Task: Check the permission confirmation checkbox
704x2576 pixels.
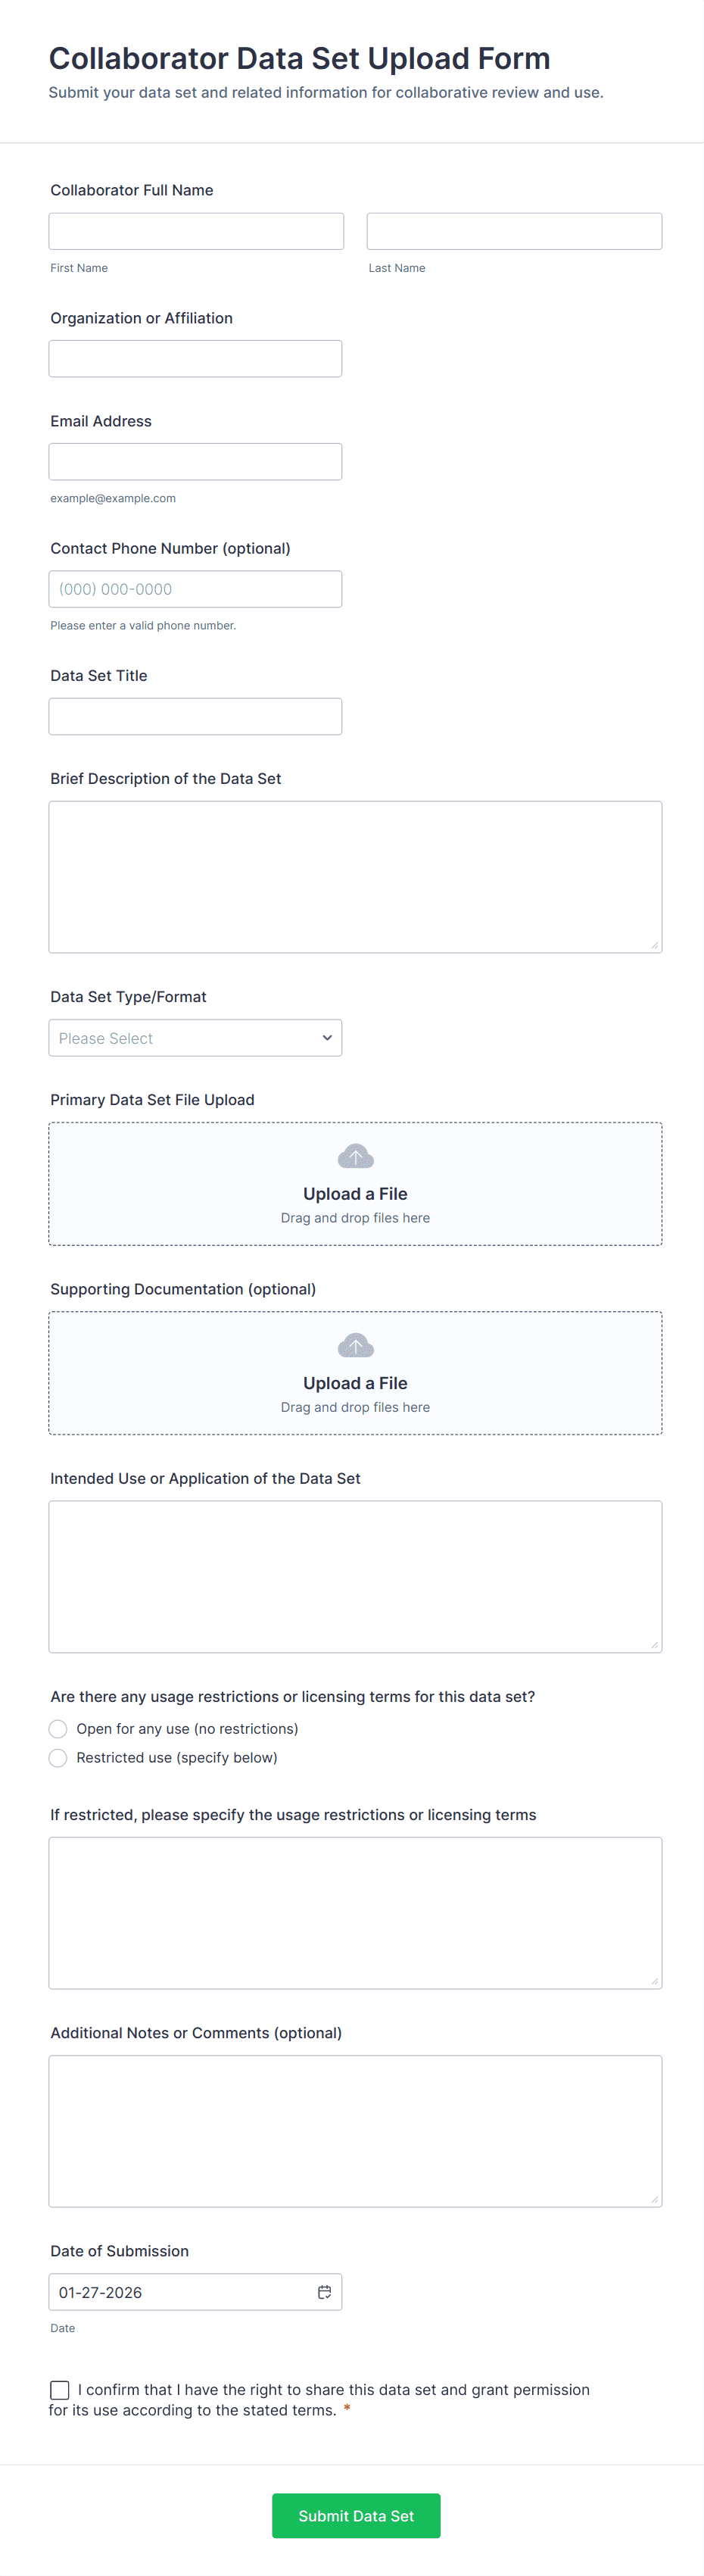Action: [60, 2390]
